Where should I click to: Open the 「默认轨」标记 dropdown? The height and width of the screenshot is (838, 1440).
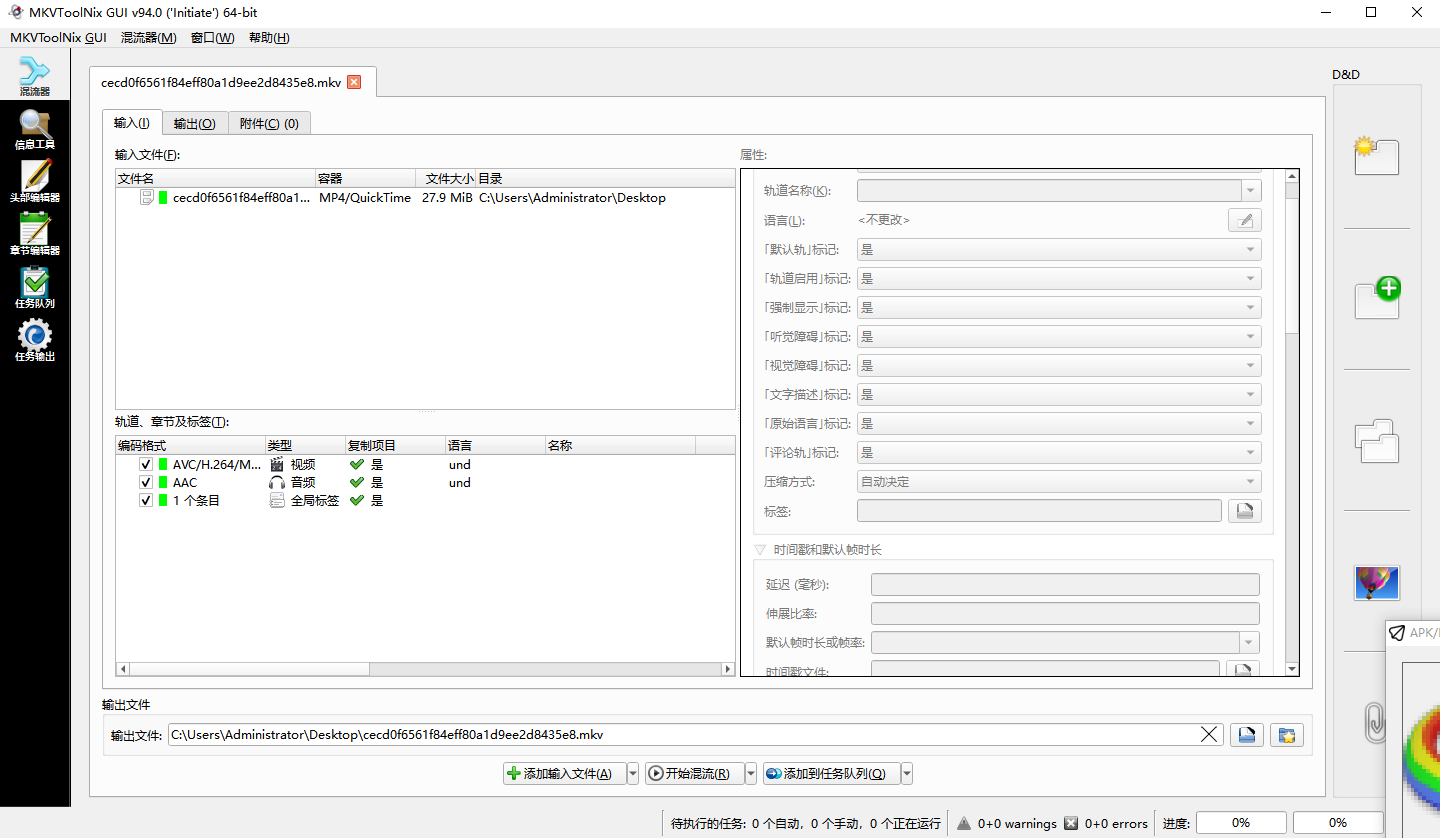1059,250
